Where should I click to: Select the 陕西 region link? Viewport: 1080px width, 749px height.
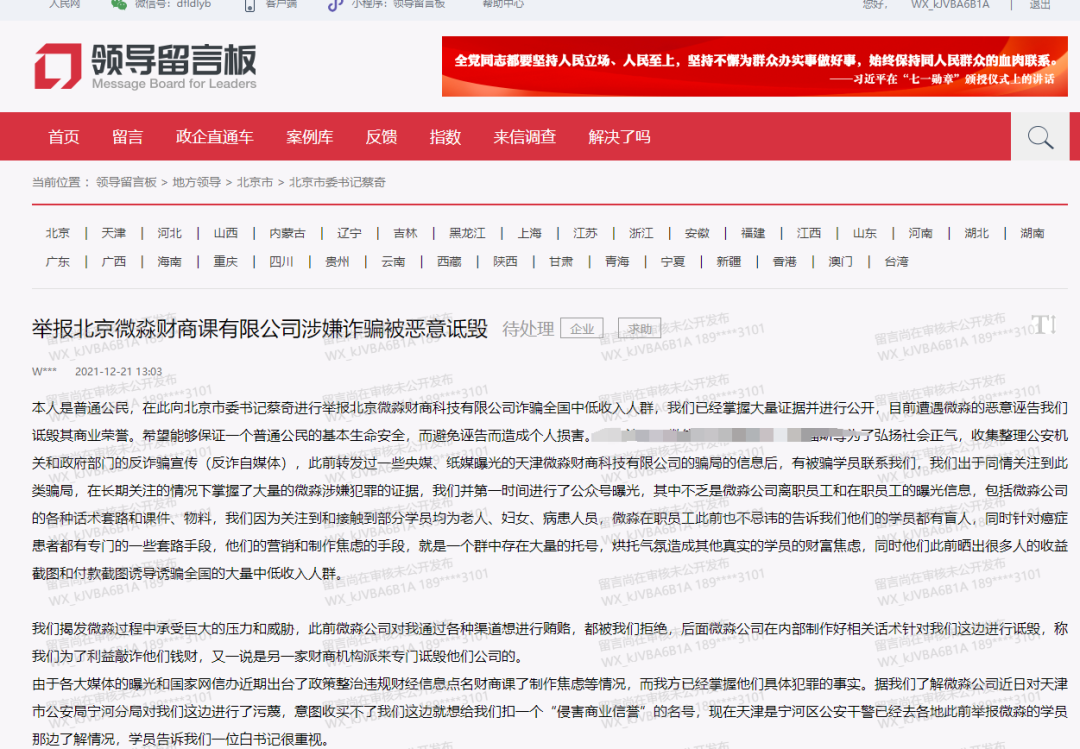[505, 261]
